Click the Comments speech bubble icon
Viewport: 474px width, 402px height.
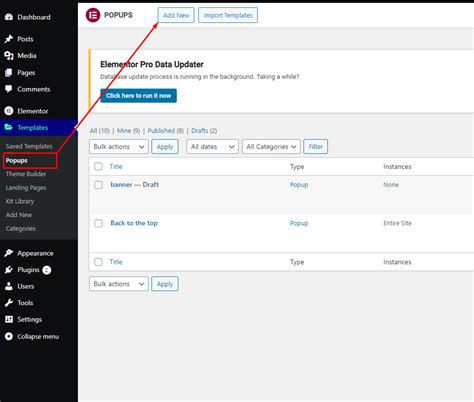pyautogui.click(x=9, y=89)
